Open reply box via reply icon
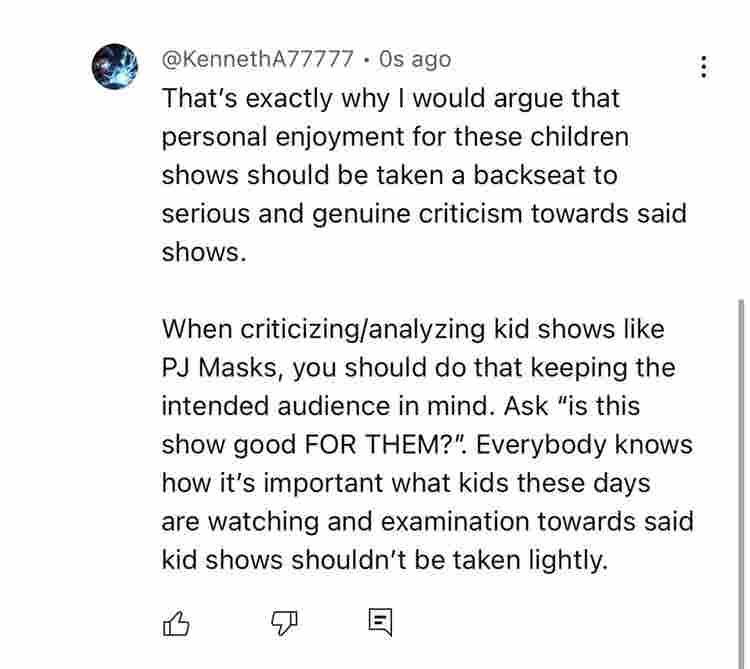The height and width of the screenshot is (669, 750). [380, 623]
